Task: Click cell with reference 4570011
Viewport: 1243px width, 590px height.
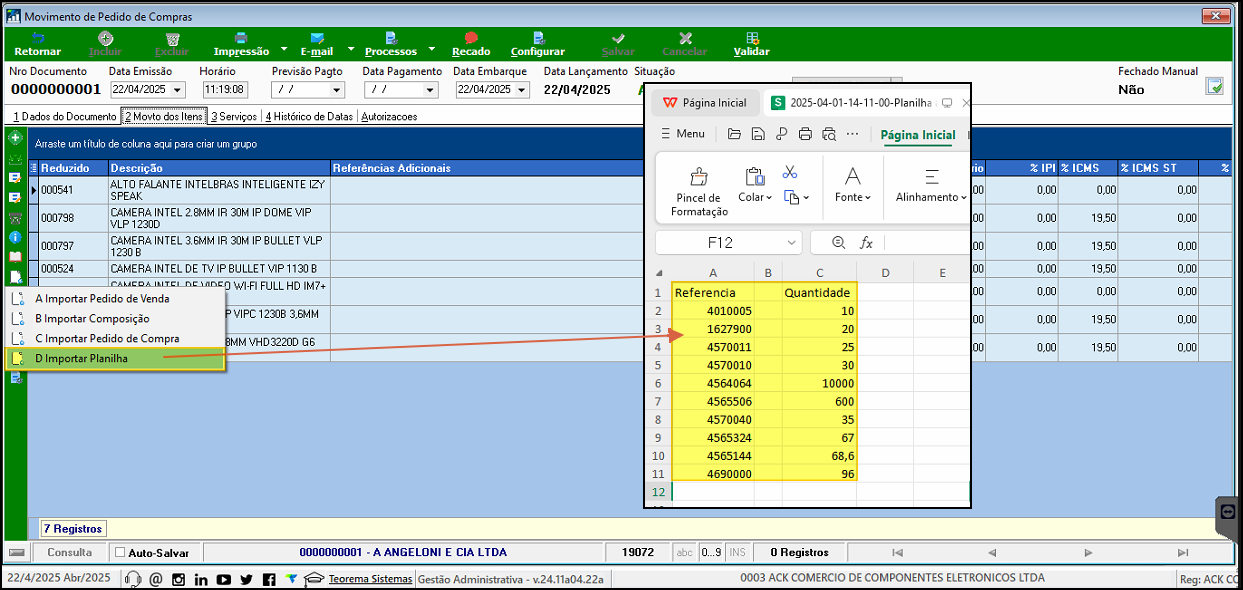Action: click(x=713, y=347)
